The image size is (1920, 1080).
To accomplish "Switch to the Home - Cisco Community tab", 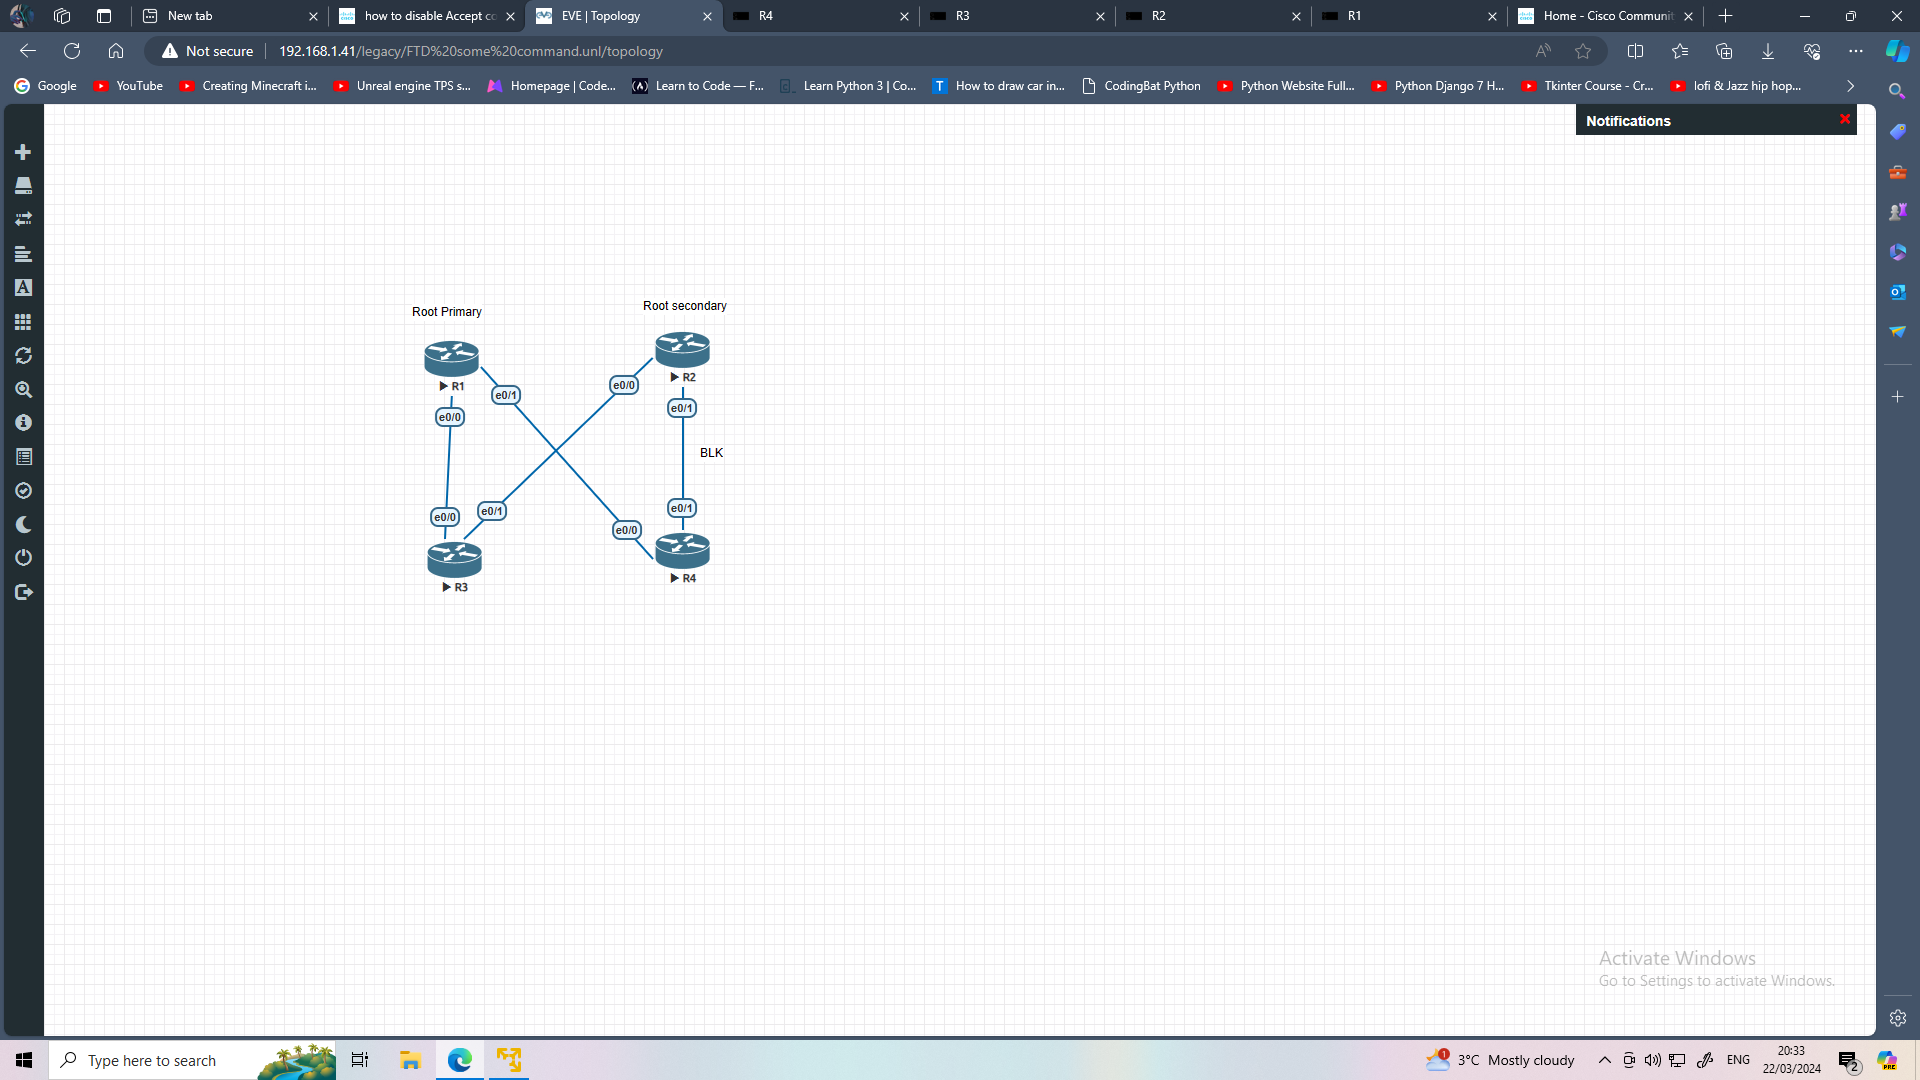I will tap(1600, 16).
